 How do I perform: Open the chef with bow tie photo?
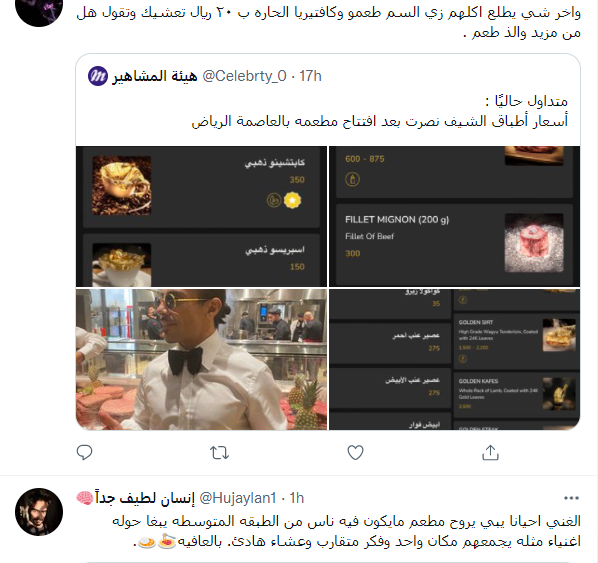tap(201, 359)
